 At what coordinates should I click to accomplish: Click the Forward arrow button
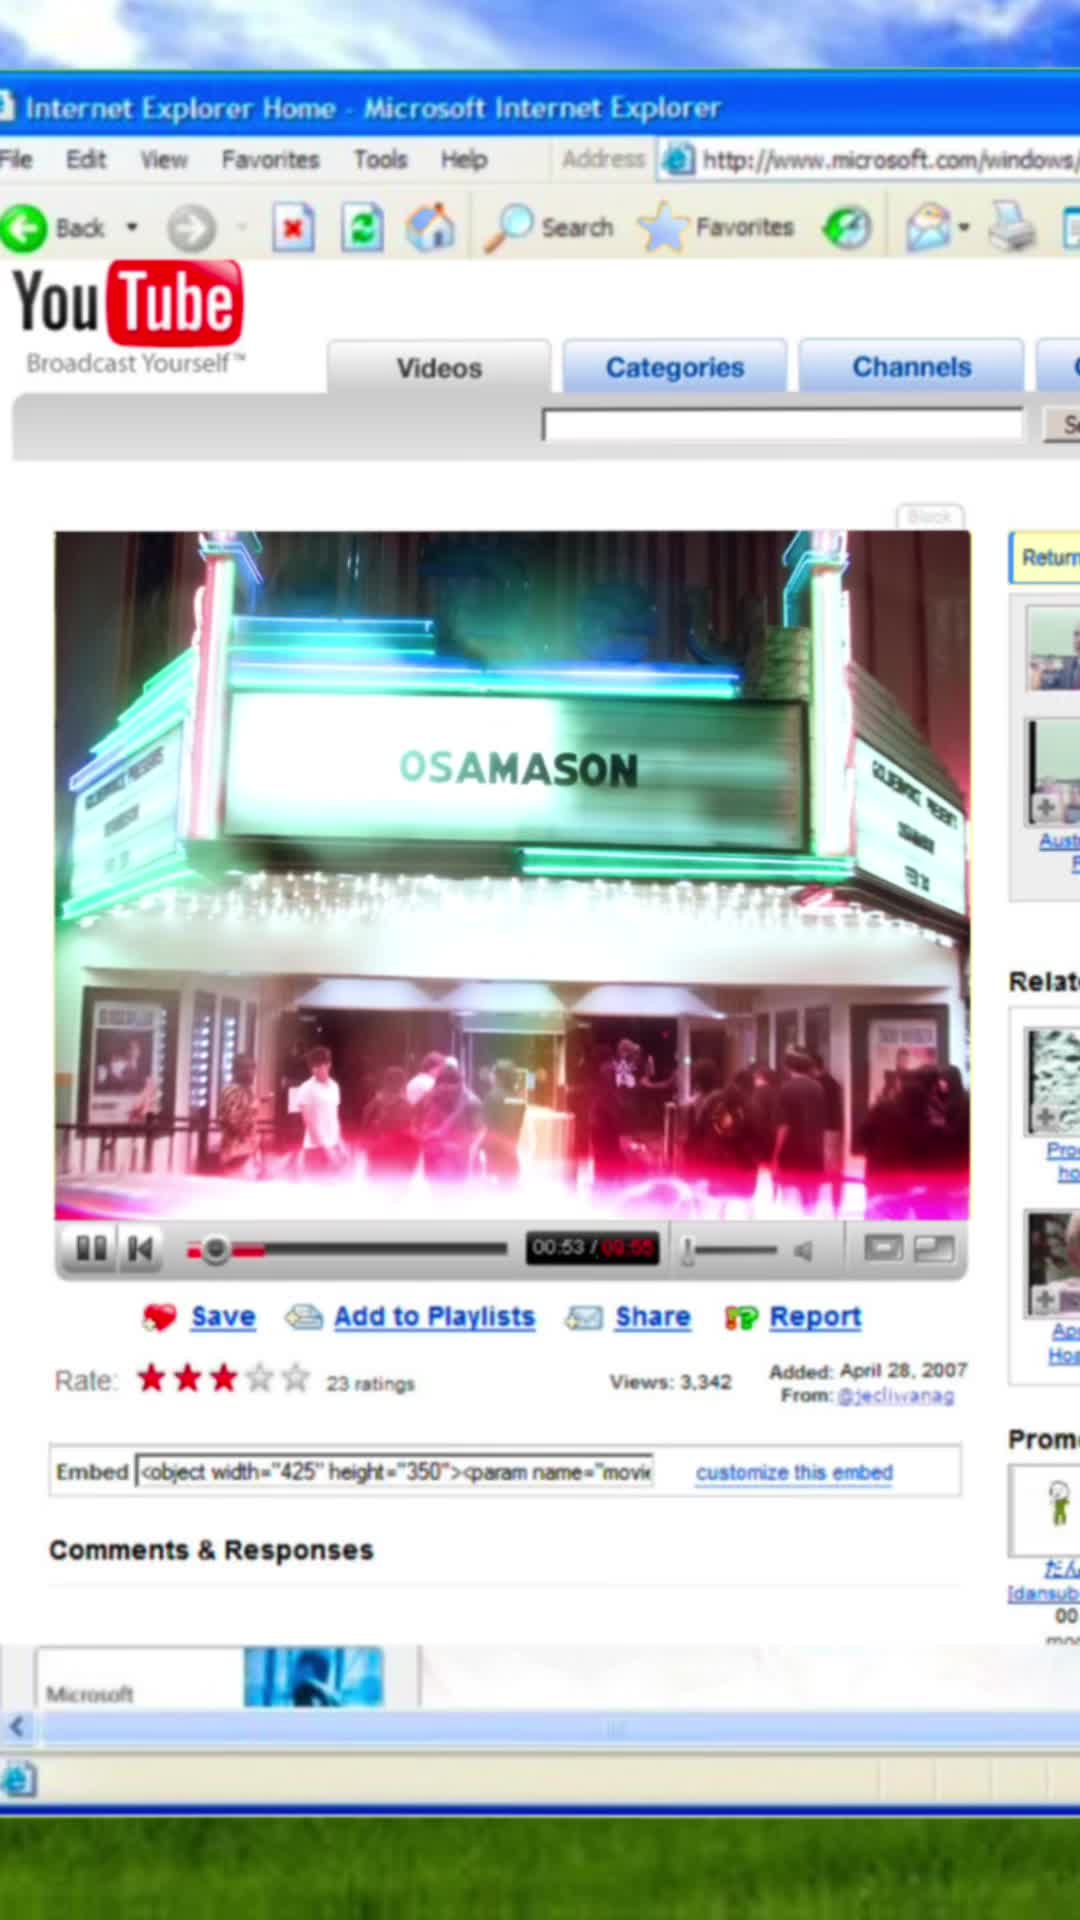click(191, 228)
